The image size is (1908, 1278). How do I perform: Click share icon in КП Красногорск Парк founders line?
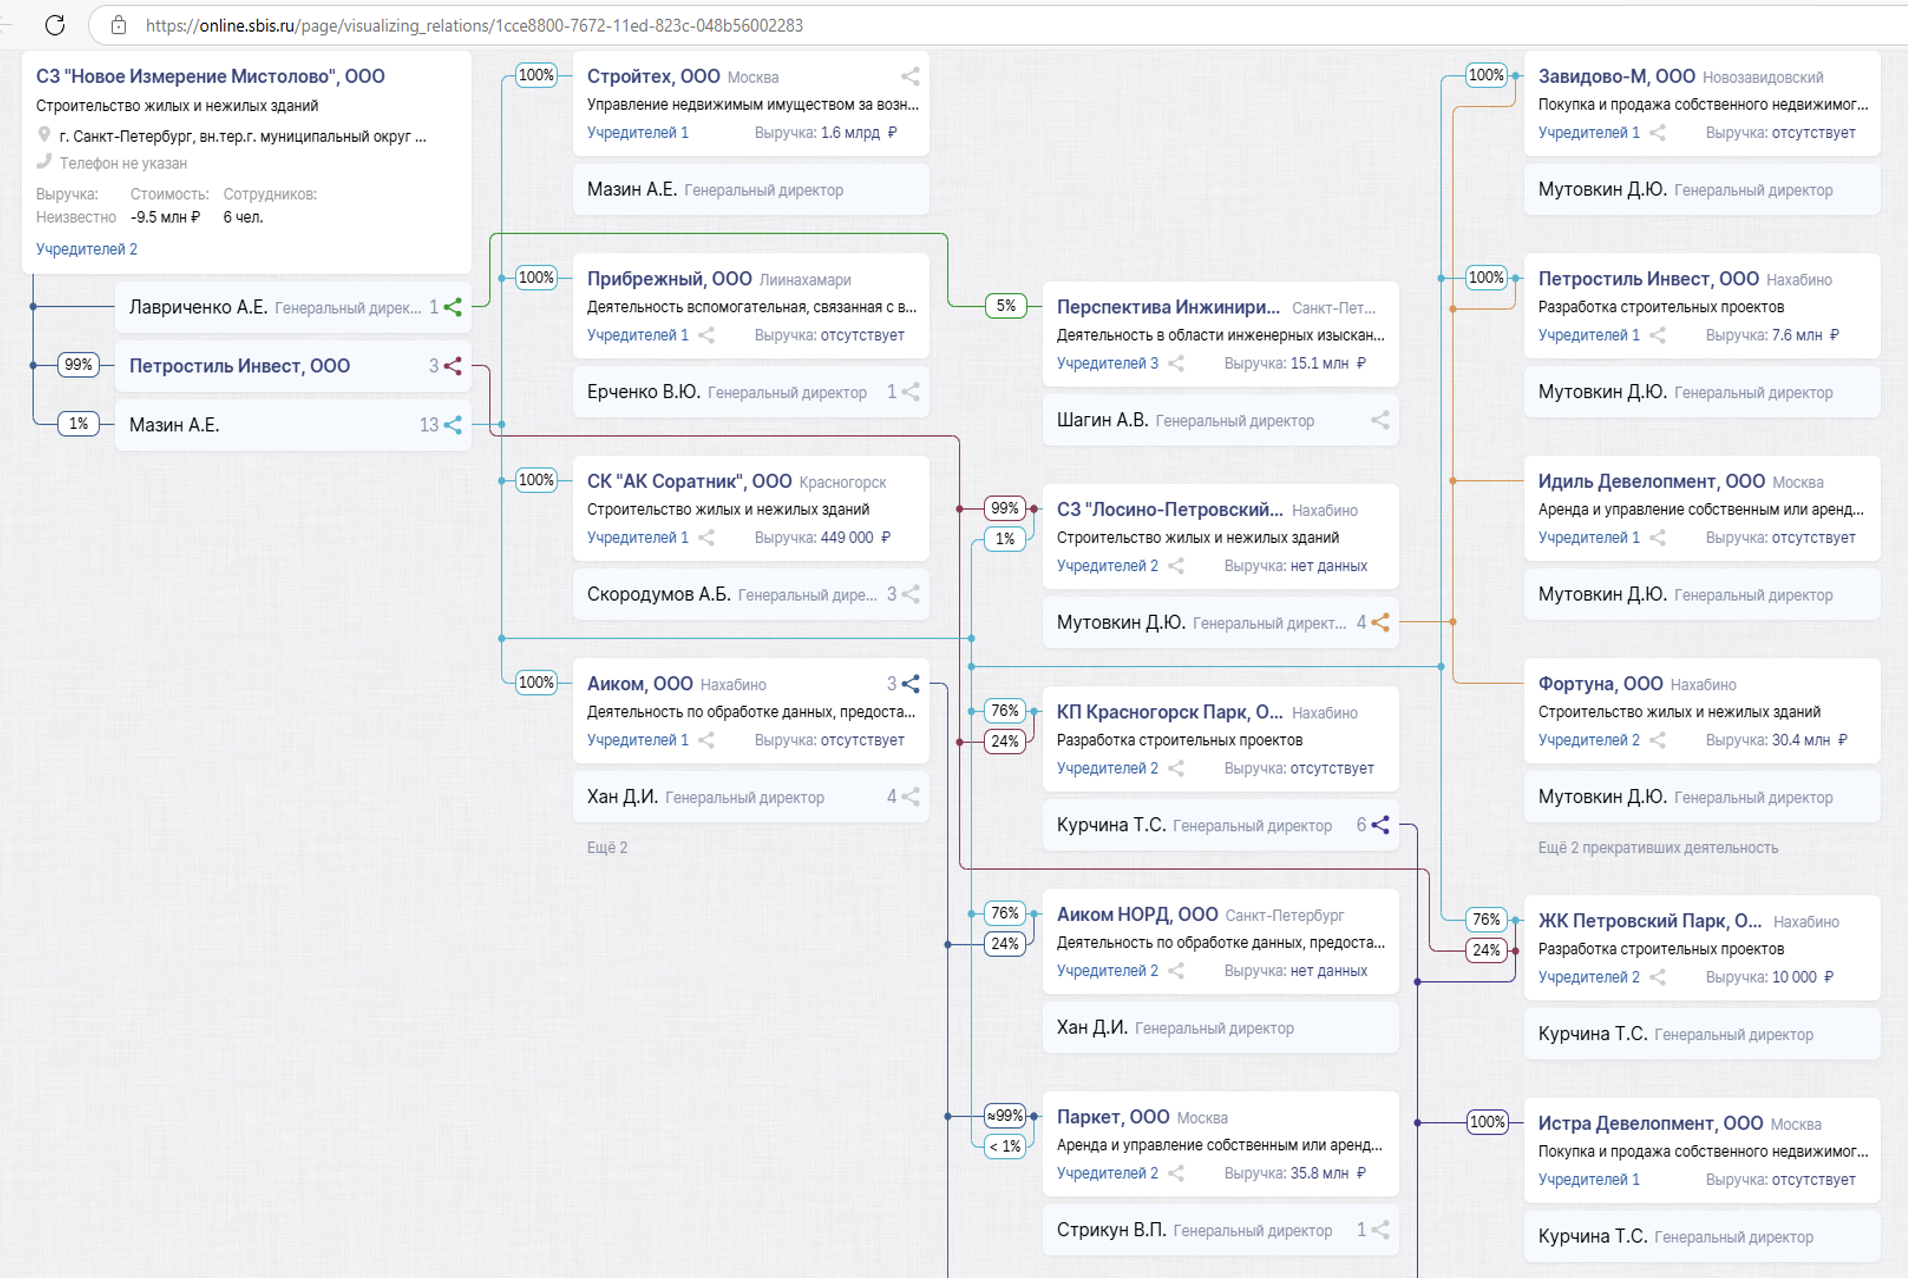click(x=1177, y=768)
